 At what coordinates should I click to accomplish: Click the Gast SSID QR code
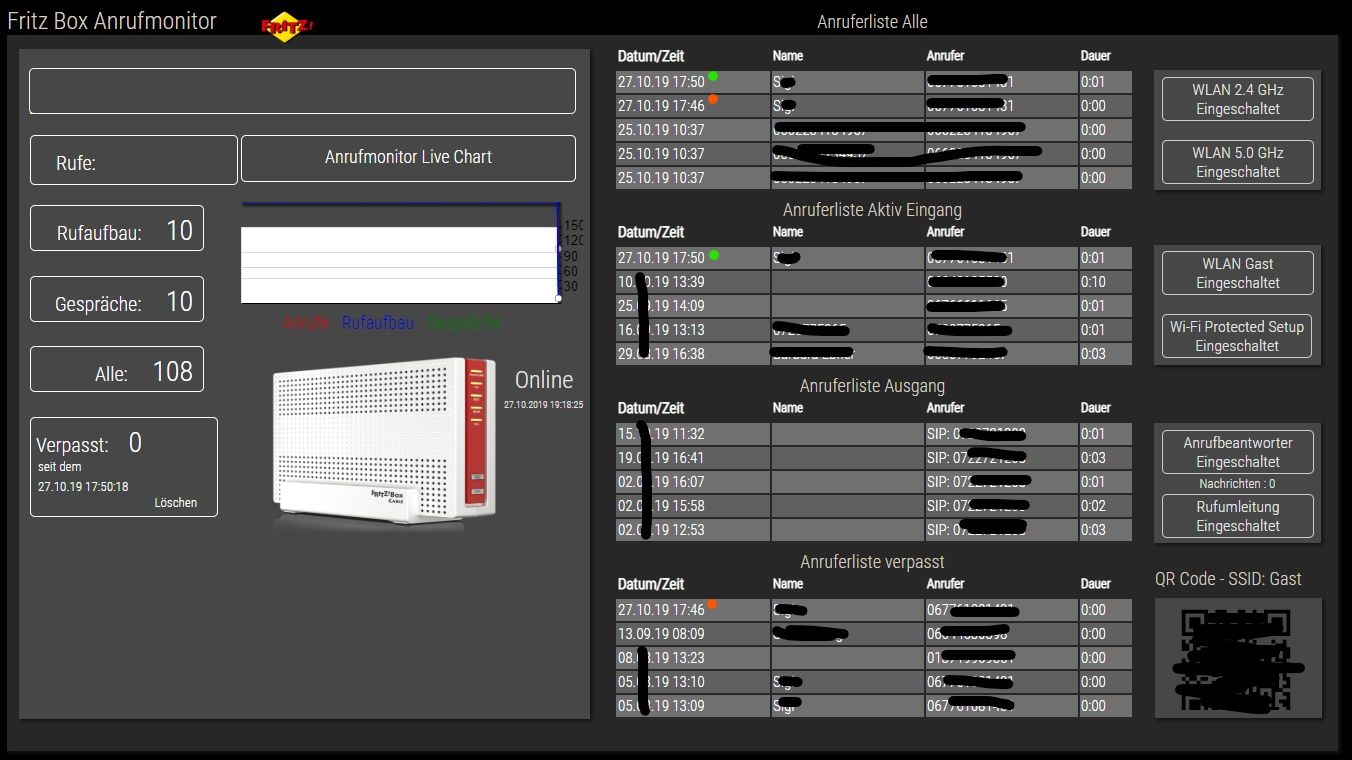click(x=1238, y=658)
